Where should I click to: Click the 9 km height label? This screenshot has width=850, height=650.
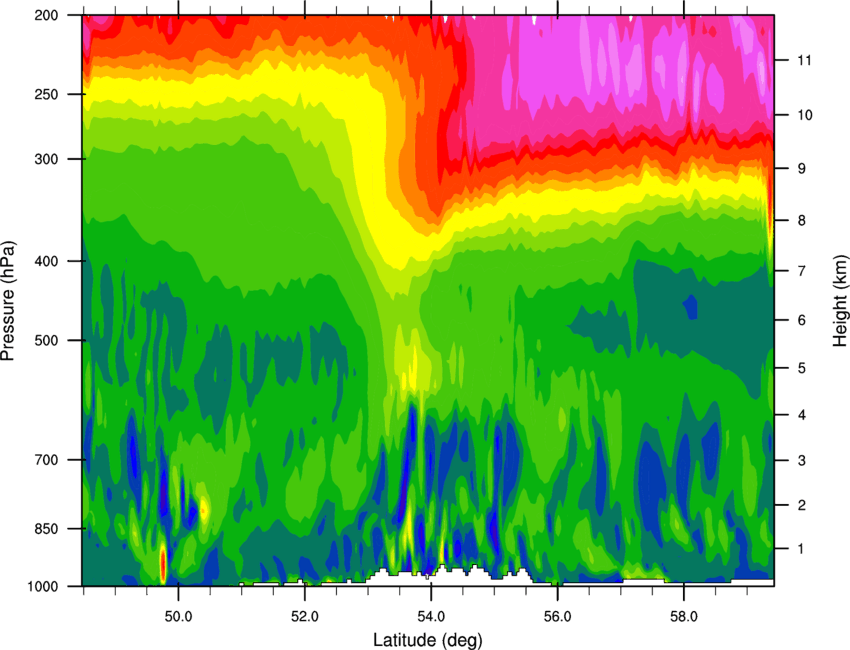pyautogui.click(x=802, y=169)
